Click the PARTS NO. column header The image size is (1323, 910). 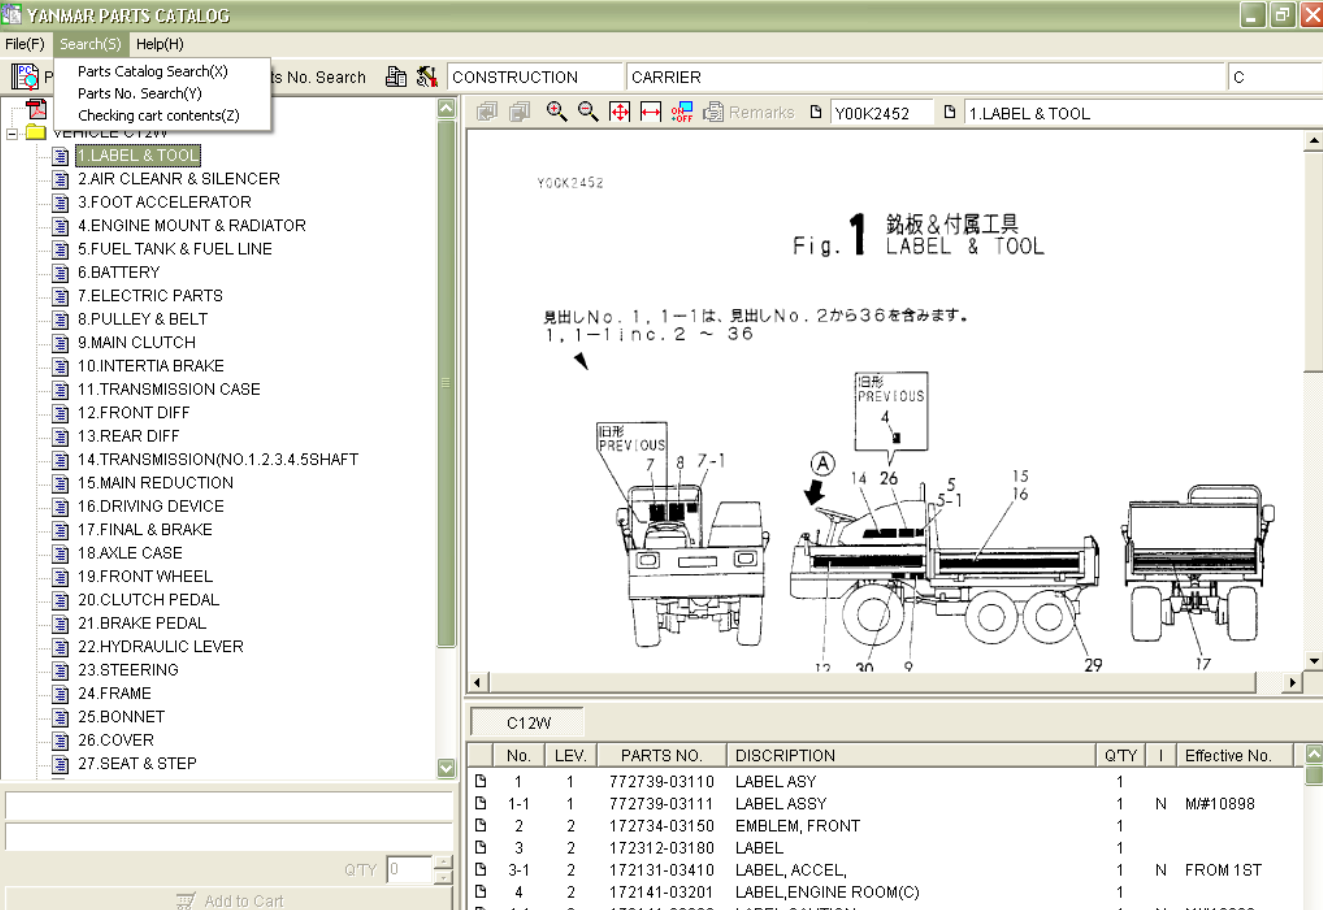661,756
